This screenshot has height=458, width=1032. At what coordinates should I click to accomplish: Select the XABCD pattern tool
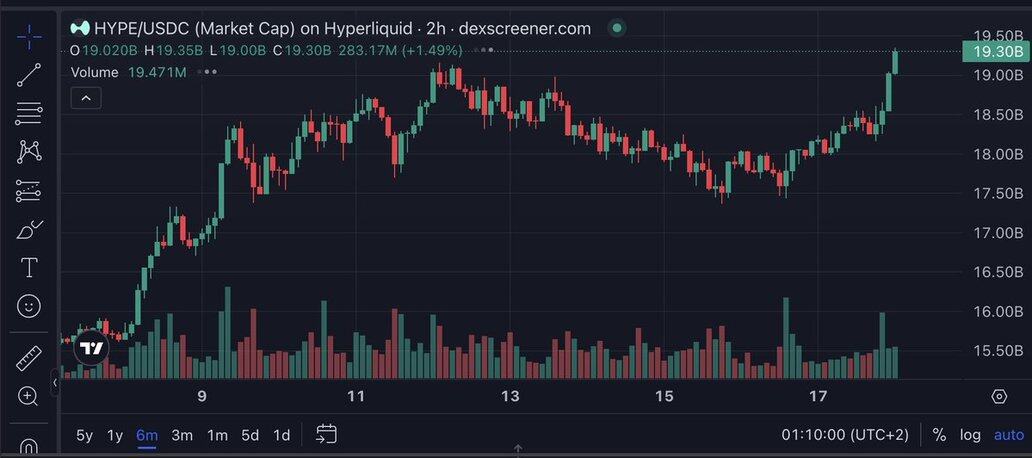(29, 152)
